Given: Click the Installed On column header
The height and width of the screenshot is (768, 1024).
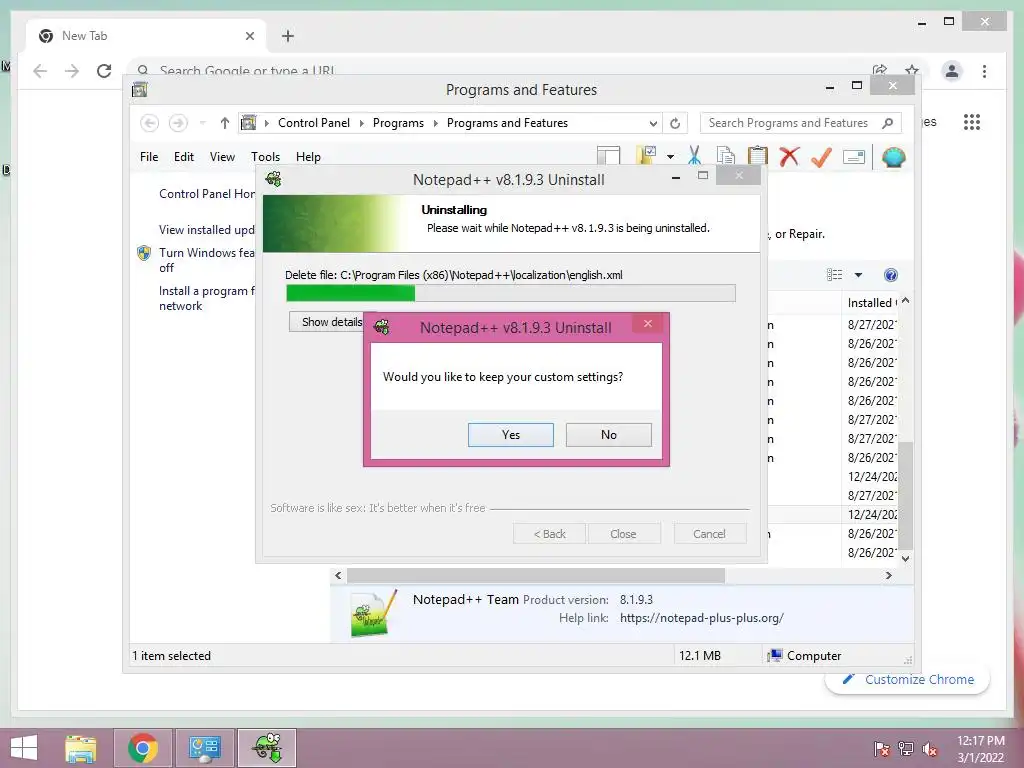Looking at the screenshot, I should pos(872,302).
